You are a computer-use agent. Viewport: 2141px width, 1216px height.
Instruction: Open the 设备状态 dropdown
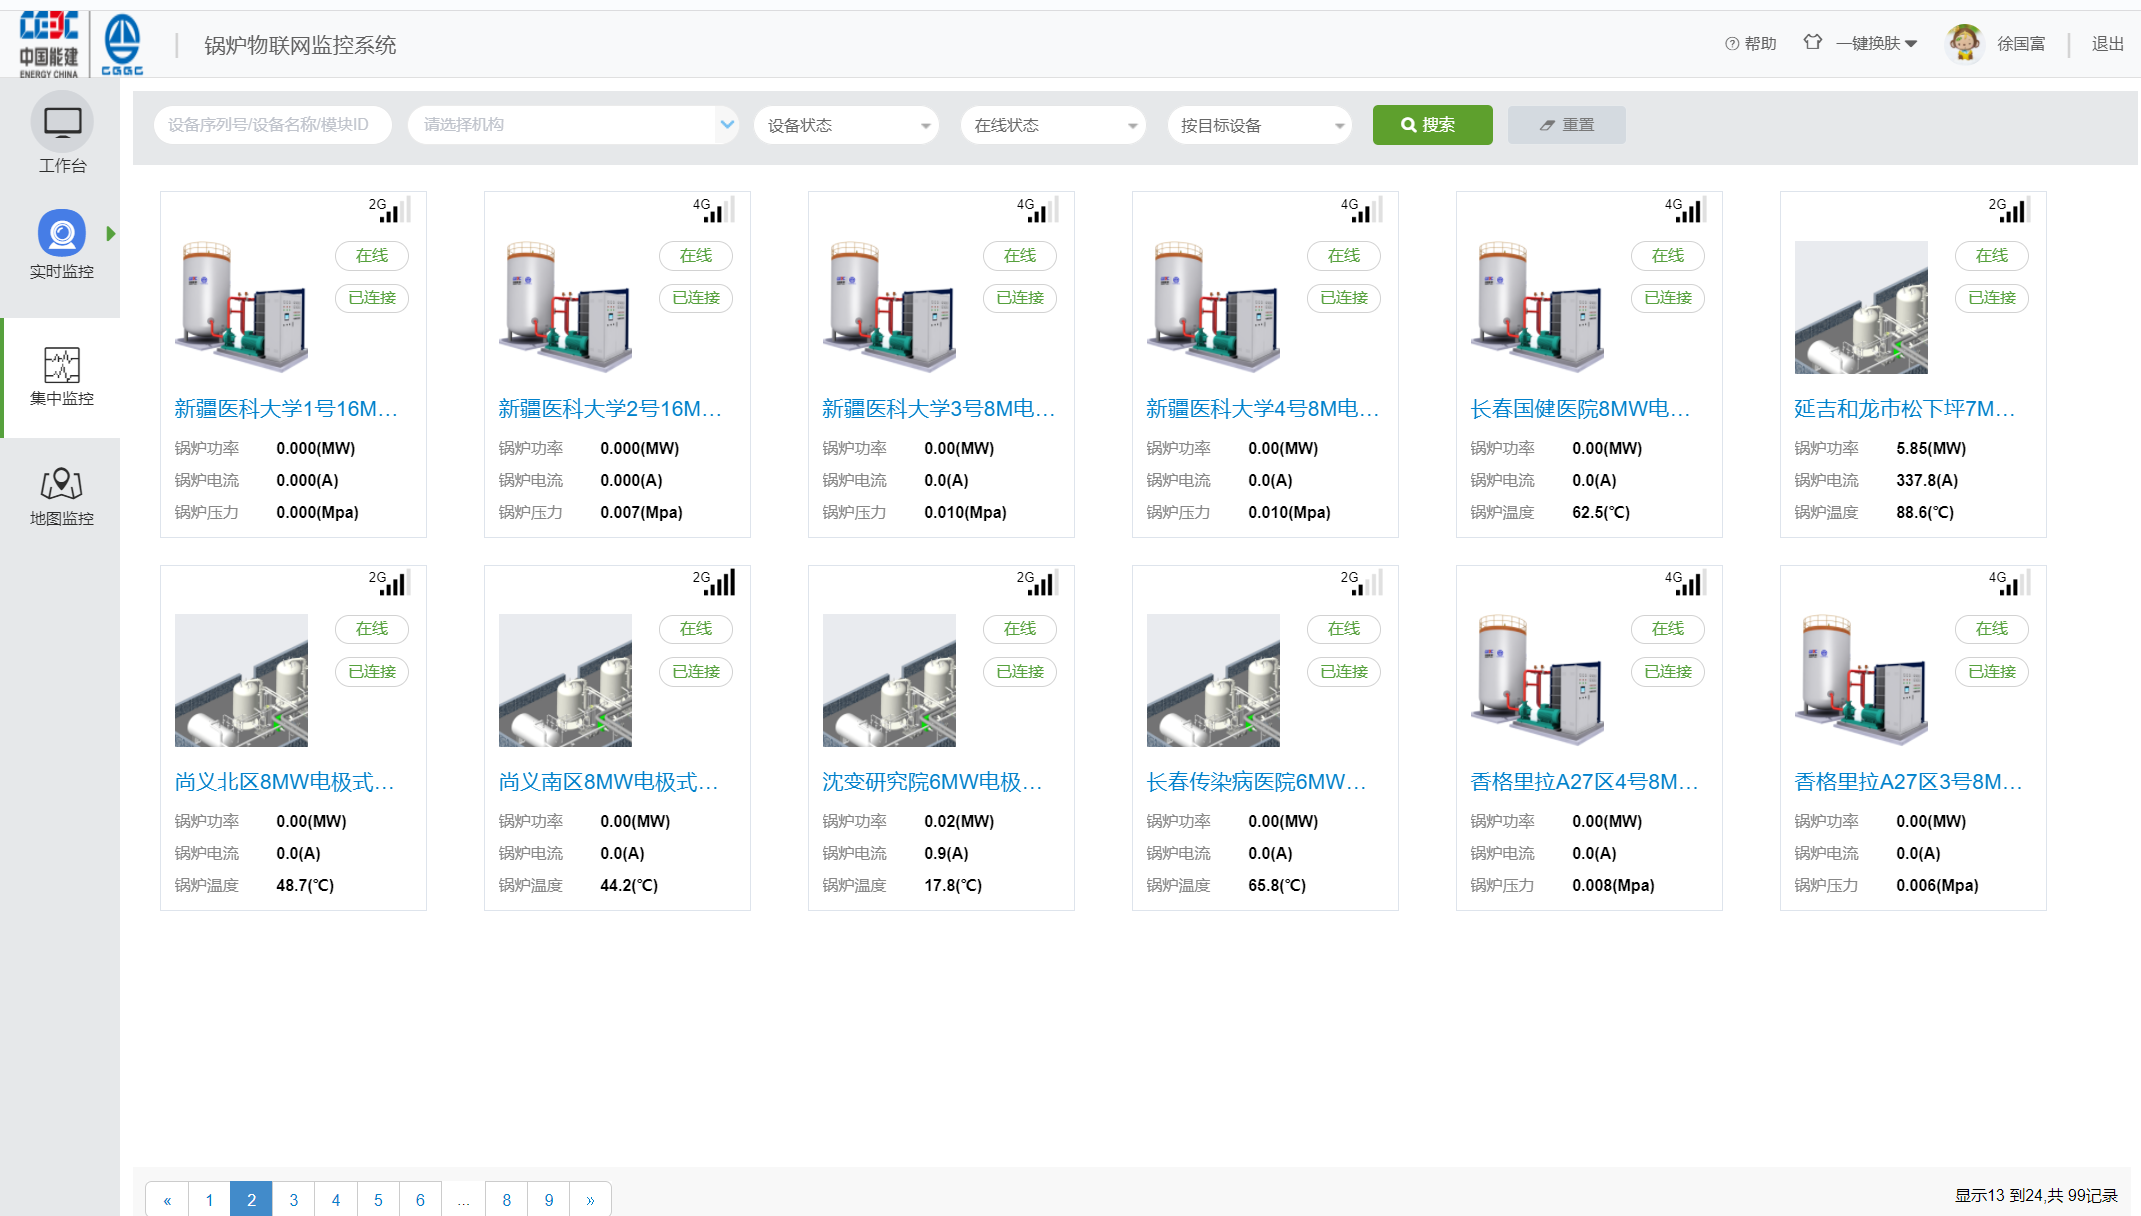(x=846, y=125)
